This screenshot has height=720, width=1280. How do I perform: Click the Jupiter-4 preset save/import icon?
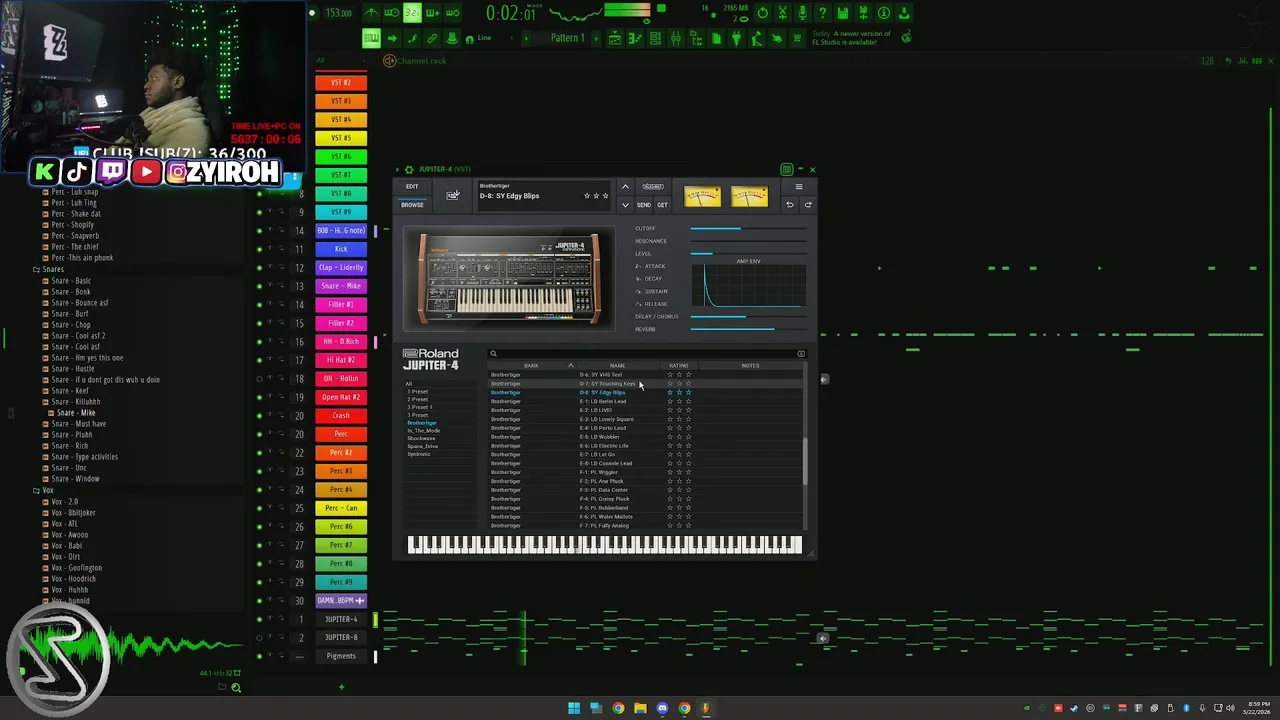click(453, 195)
